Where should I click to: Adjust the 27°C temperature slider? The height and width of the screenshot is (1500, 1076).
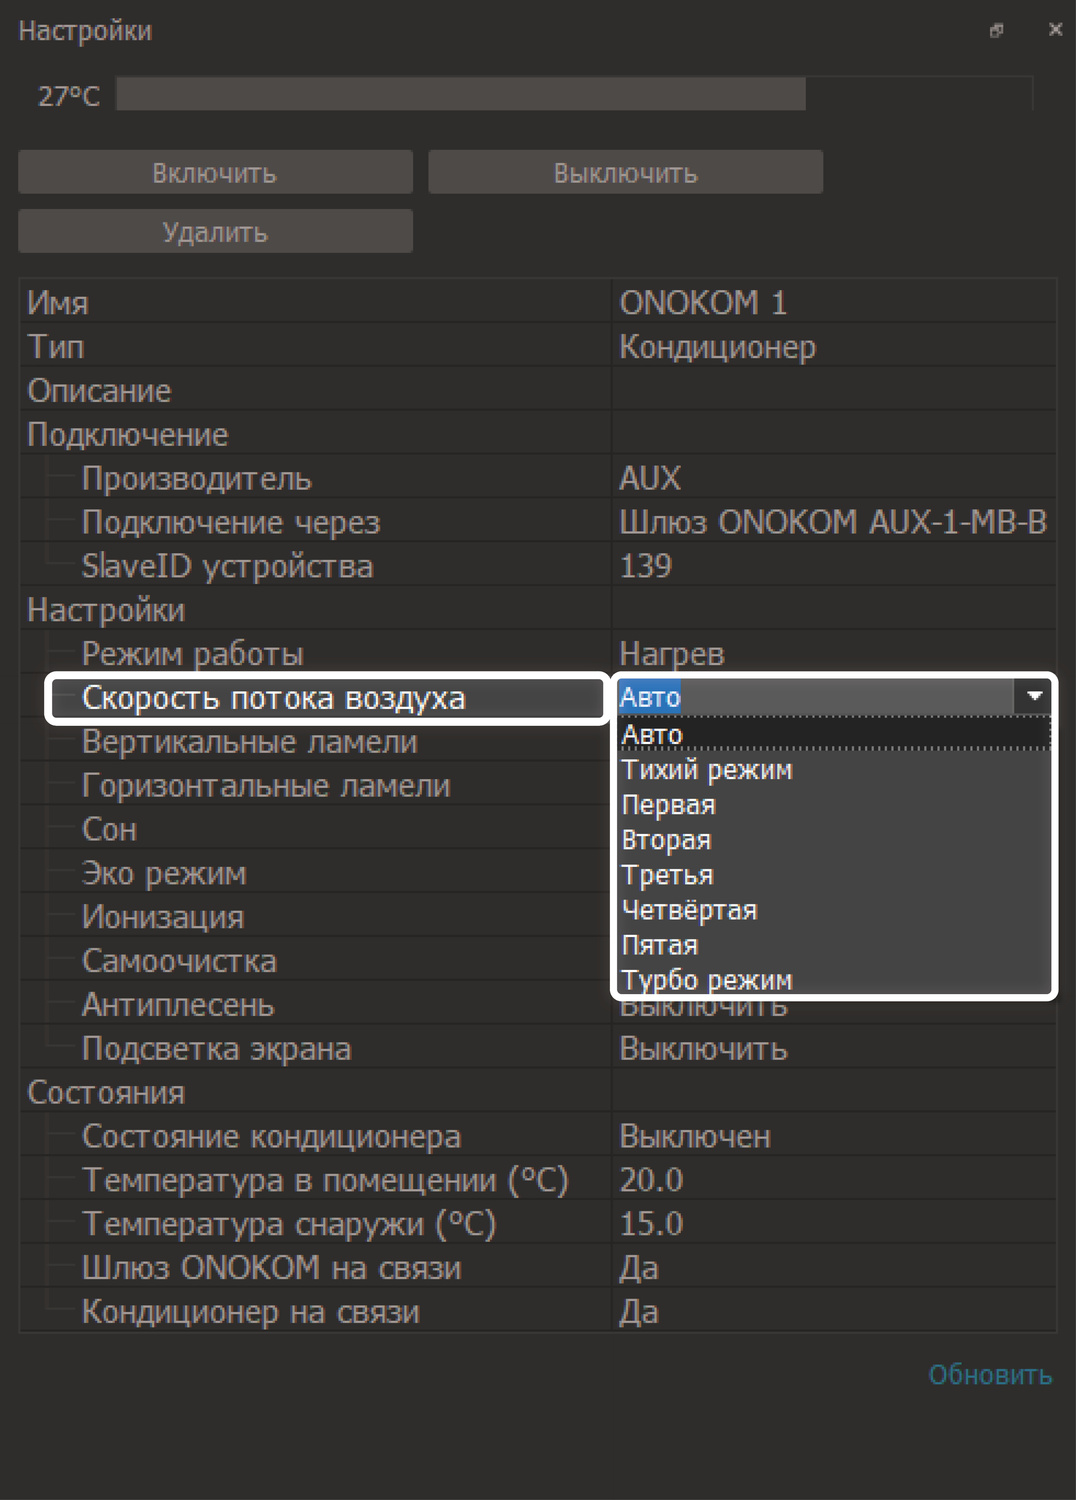click(574, 95)
